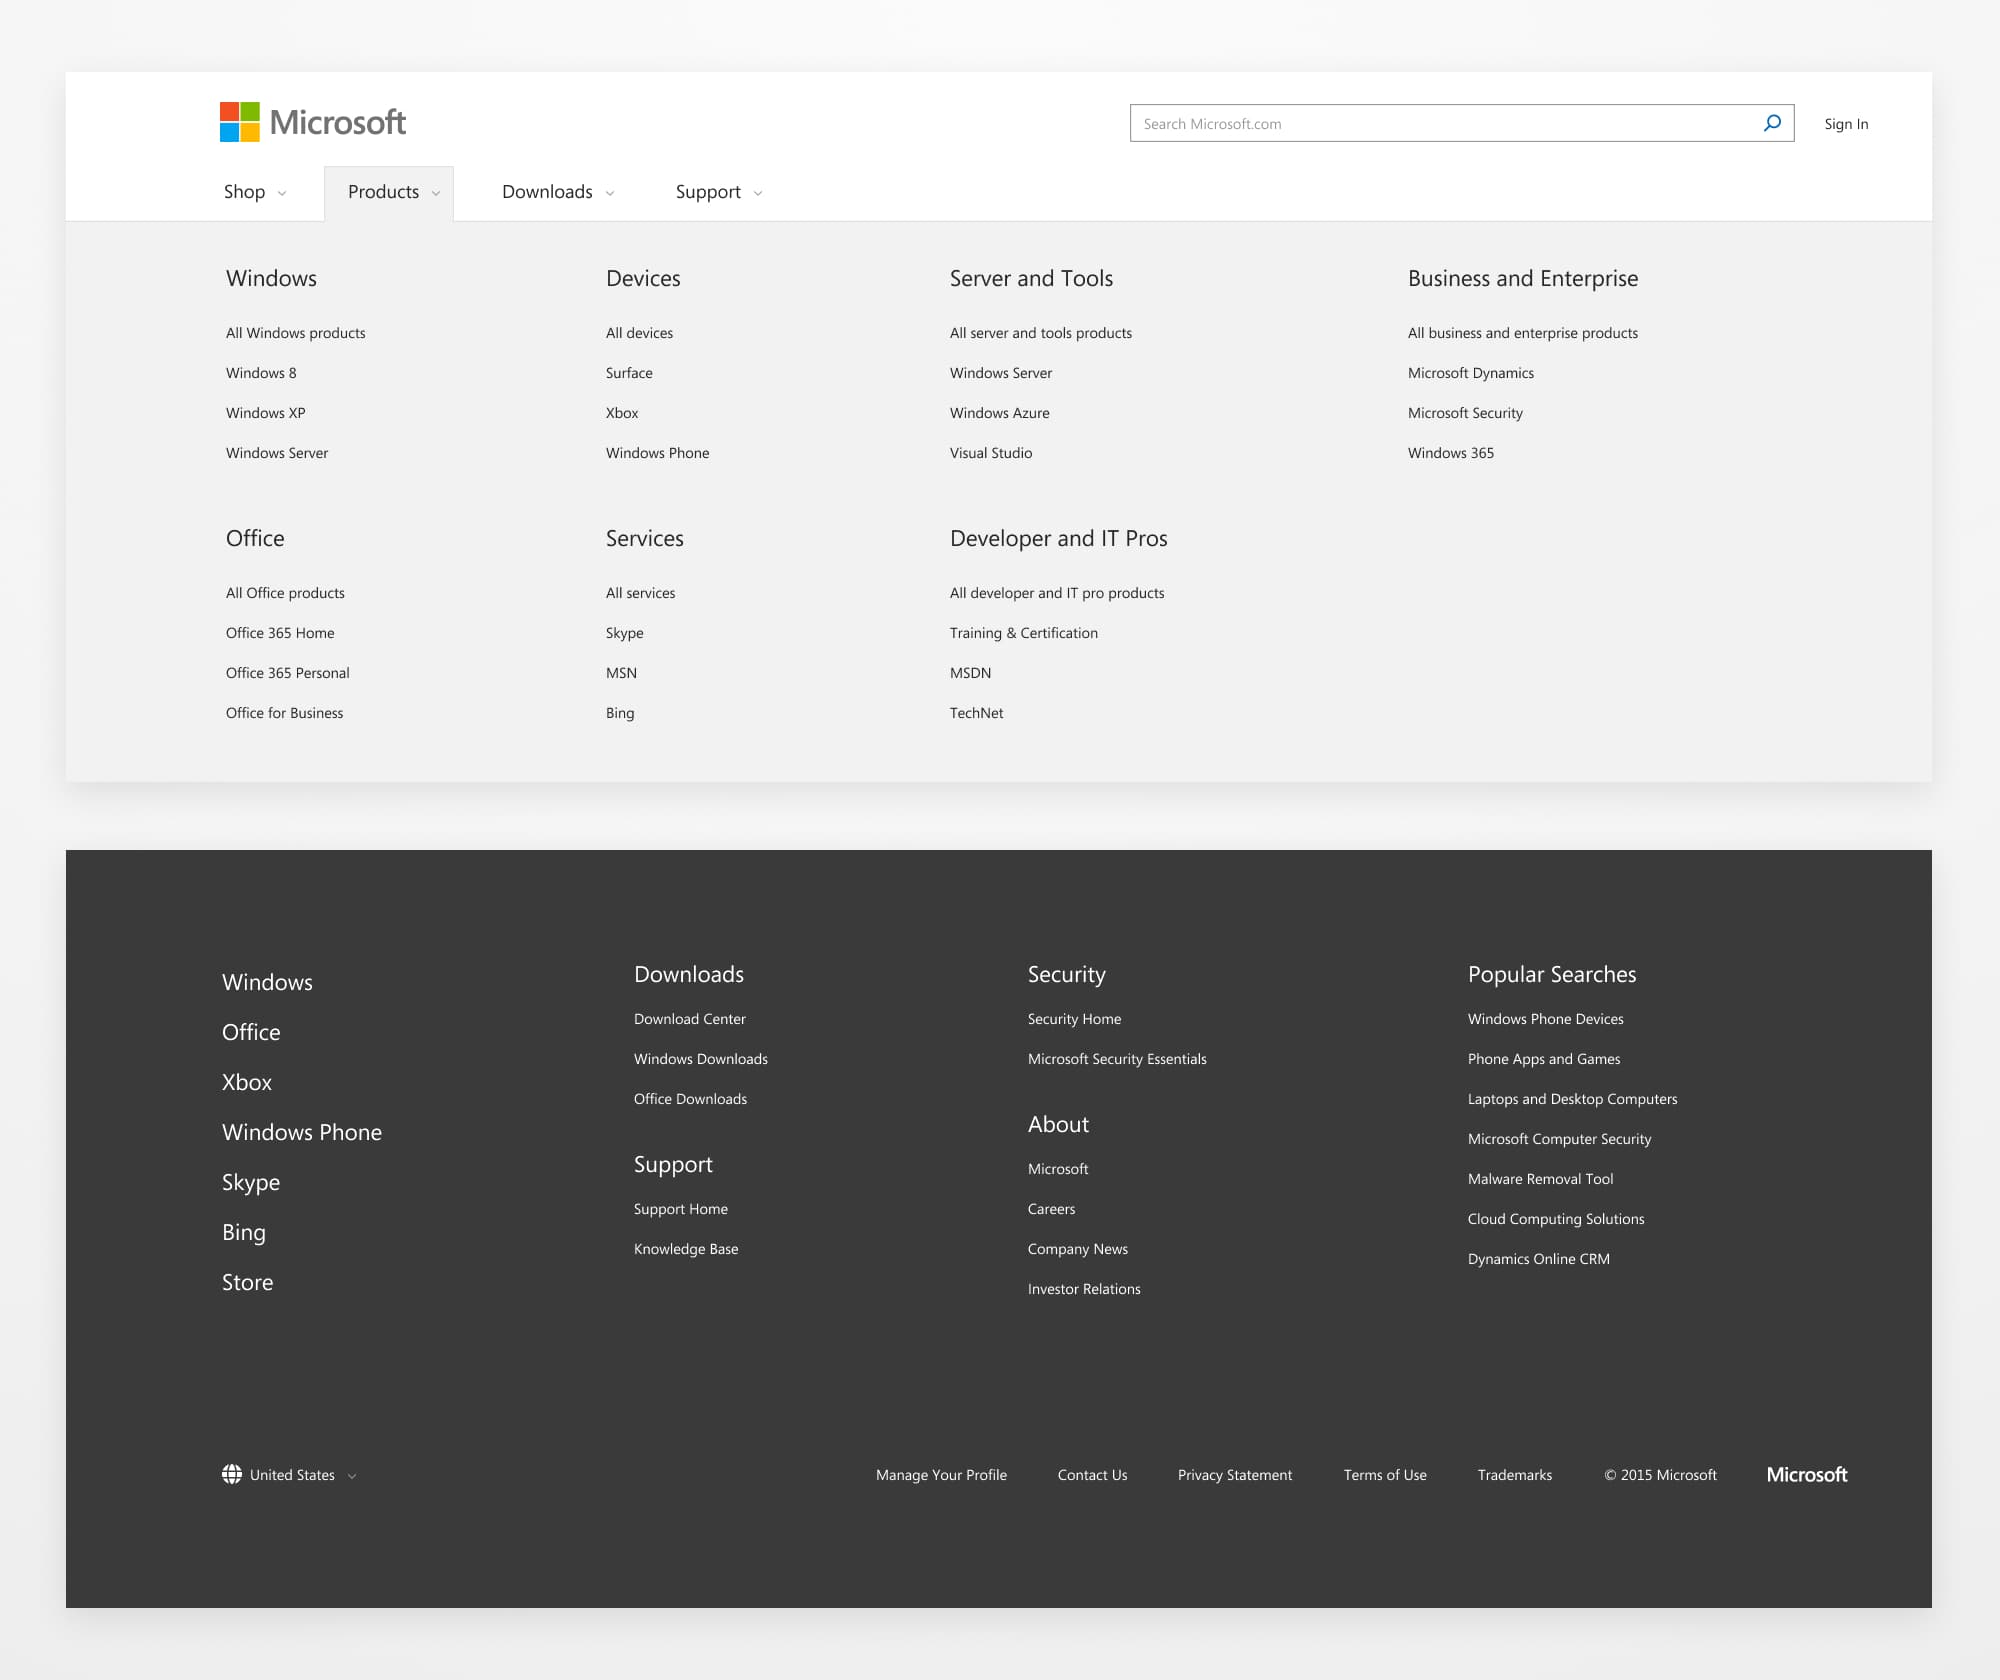This screenshot has width=2000, height=1680.
Task: Open MSN link
Action: pos(621,673)
